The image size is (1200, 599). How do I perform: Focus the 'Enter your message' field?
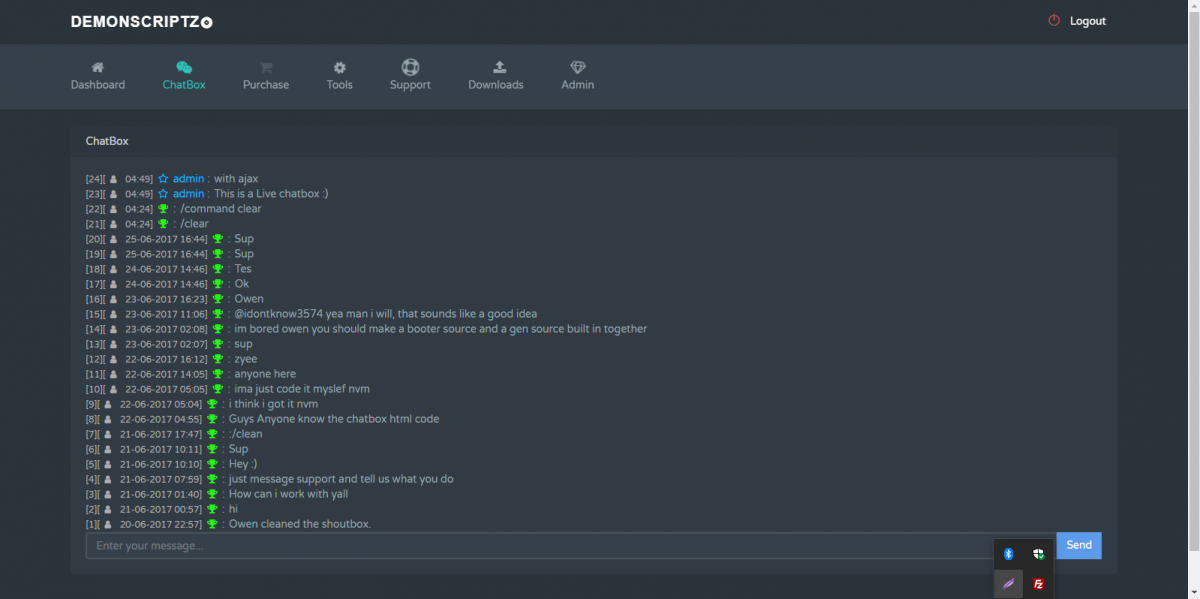[540, 546]
